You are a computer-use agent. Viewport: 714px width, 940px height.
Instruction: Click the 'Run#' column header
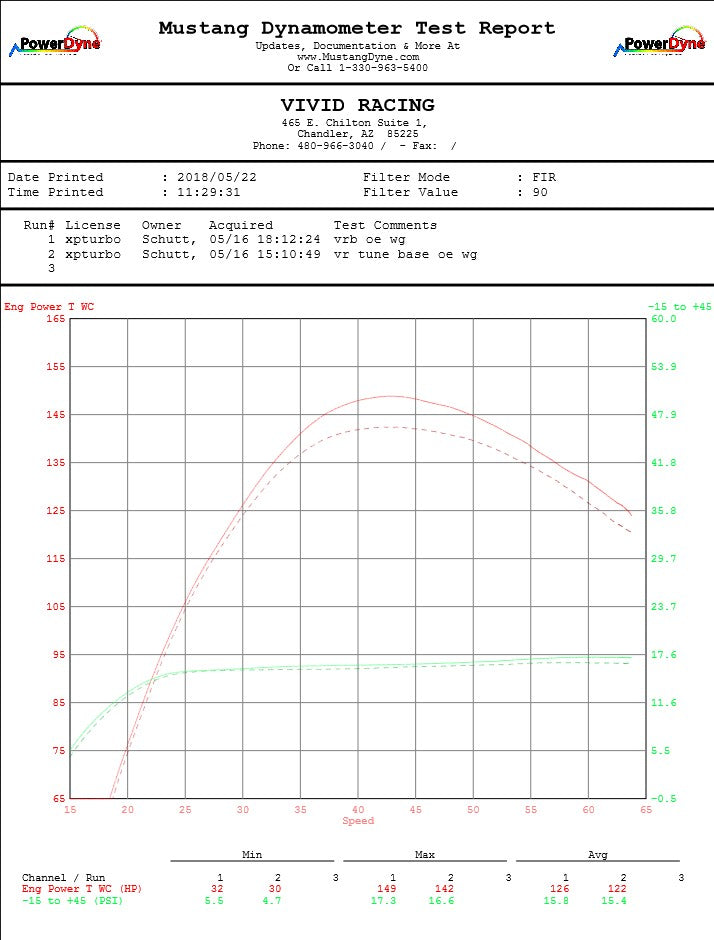(x=39, y=225)
